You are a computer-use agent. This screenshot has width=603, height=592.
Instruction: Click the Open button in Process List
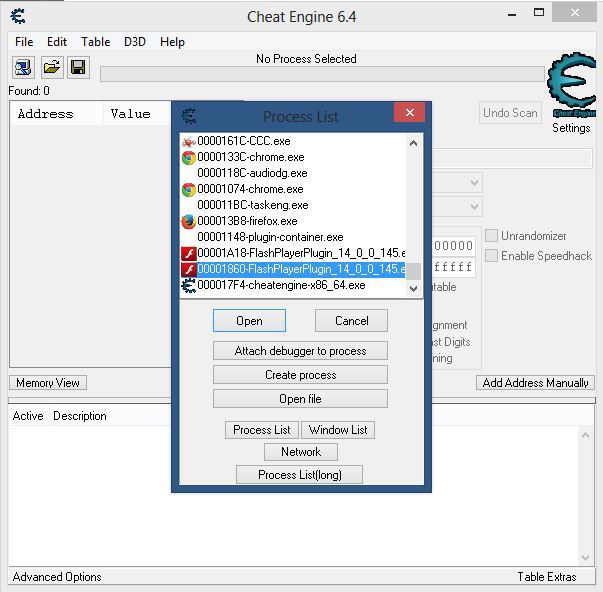point(249,320)
